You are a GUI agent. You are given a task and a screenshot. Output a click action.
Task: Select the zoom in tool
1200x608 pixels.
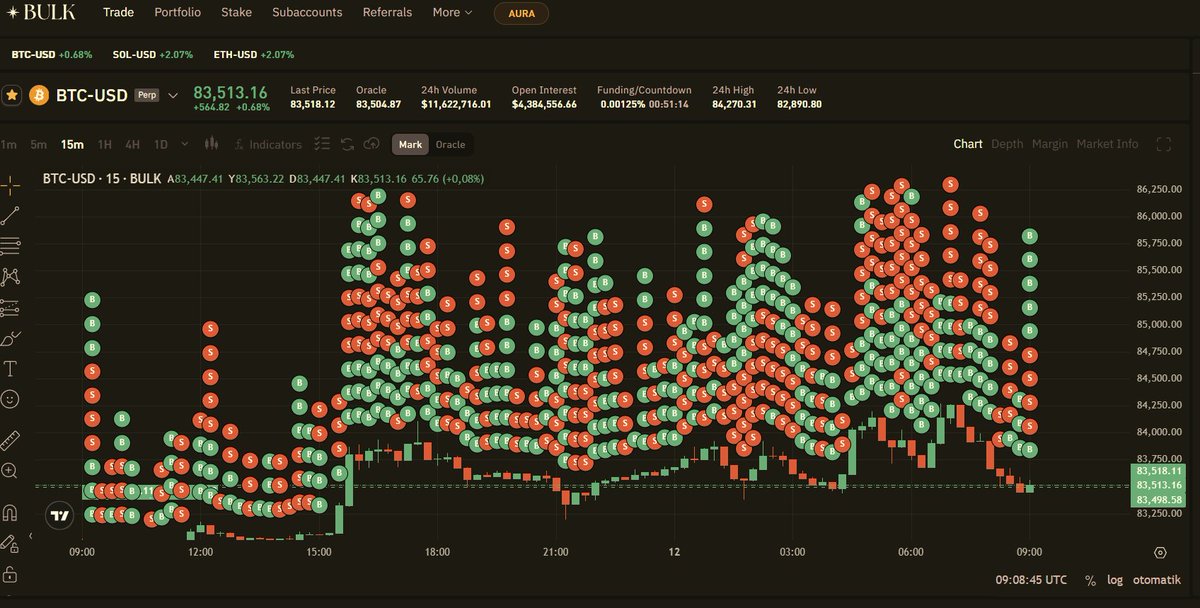(x=11, y=471)
